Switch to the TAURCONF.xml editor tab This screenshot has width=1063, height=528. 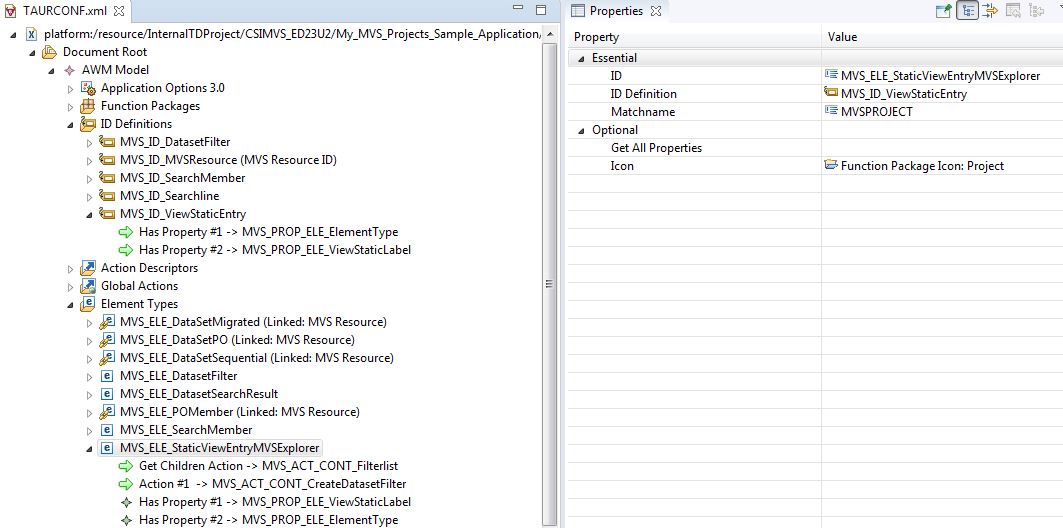64,11
